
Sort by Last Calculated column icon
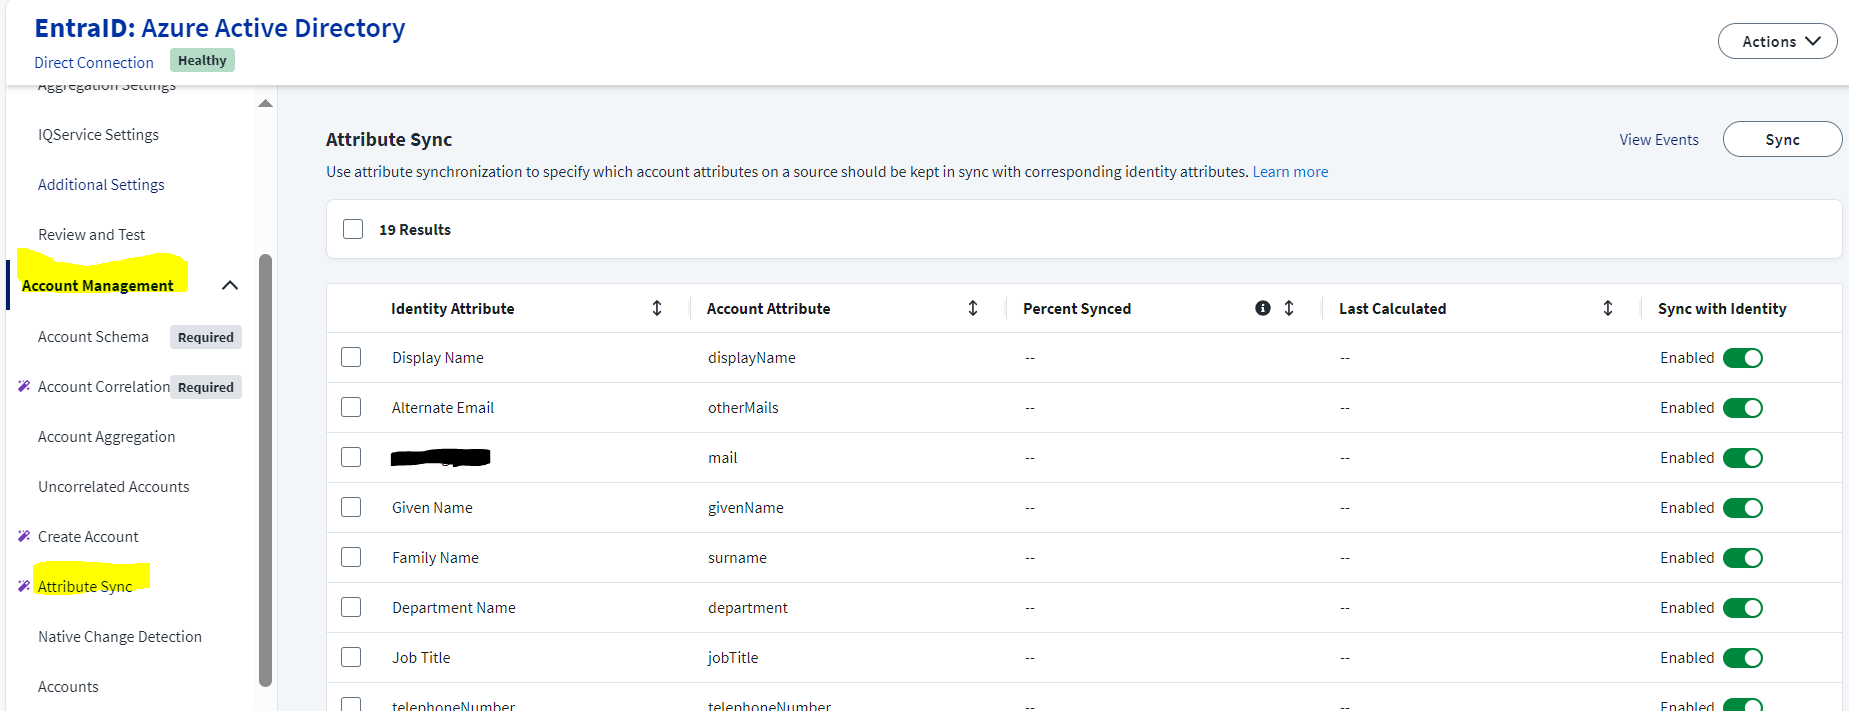(x=1608, y=308)
